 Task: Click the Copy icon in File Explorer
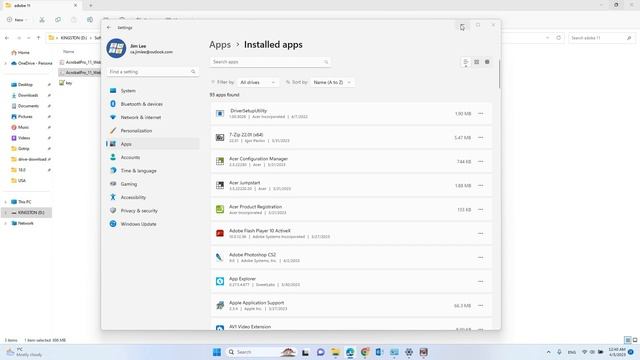[x=58, y=20]
